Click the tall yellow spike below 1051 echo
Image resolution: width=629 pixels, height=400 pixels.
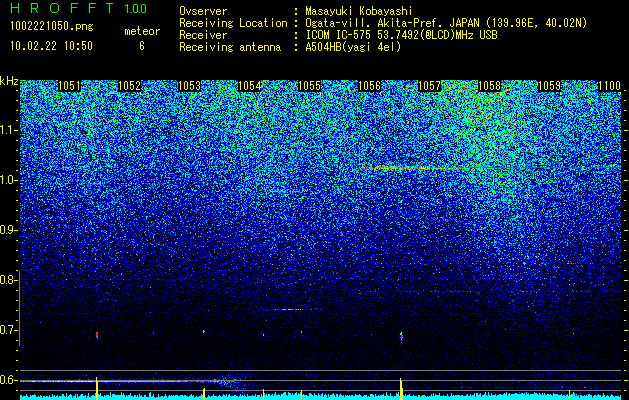(x=97, y=388)
